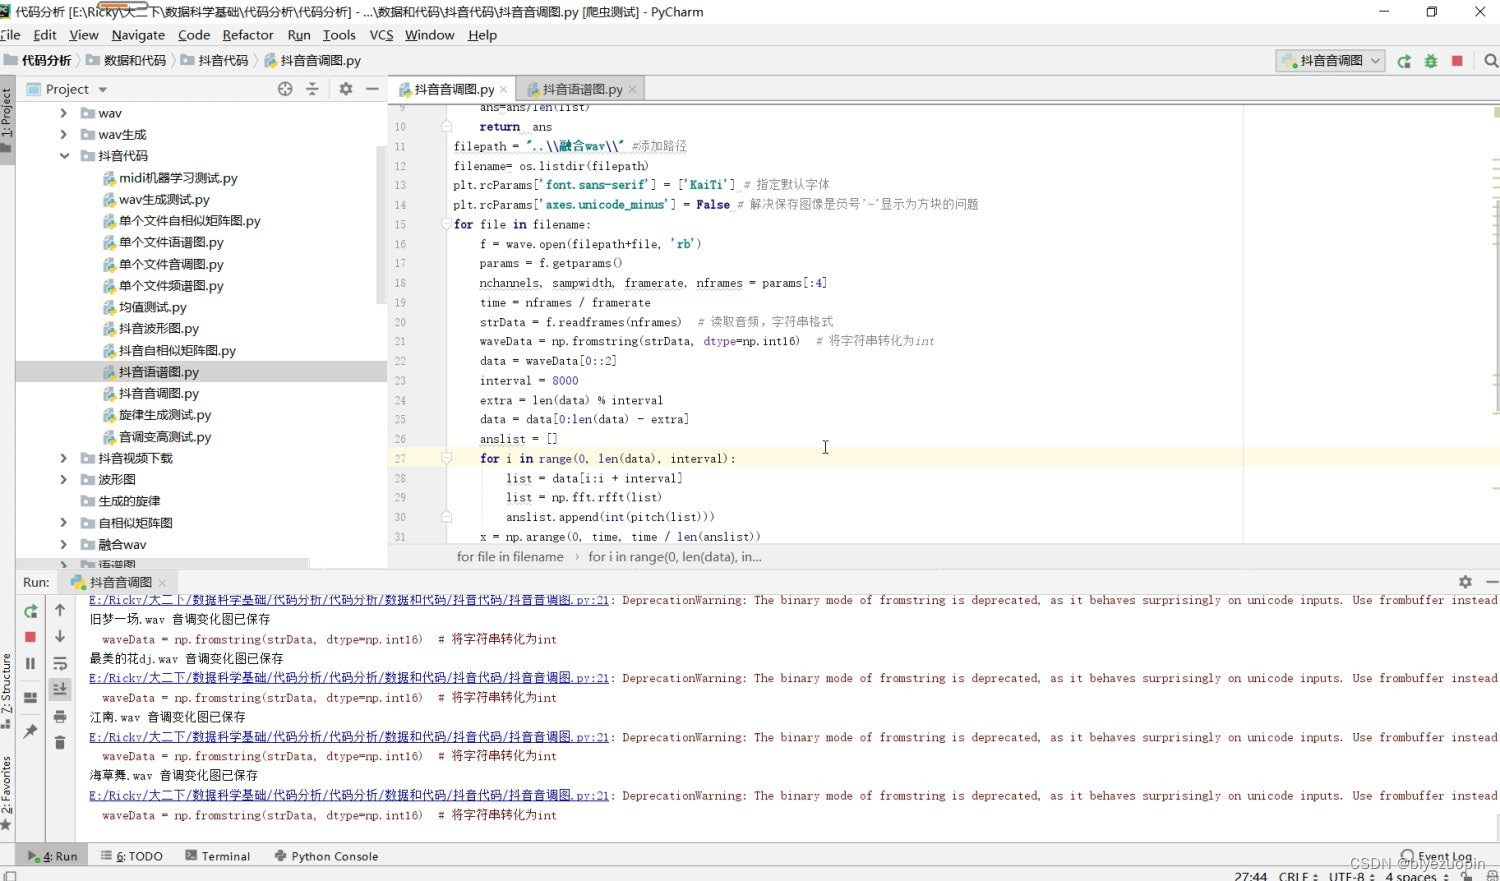Click Project tree vertical scrollbar

coord(381,225)
